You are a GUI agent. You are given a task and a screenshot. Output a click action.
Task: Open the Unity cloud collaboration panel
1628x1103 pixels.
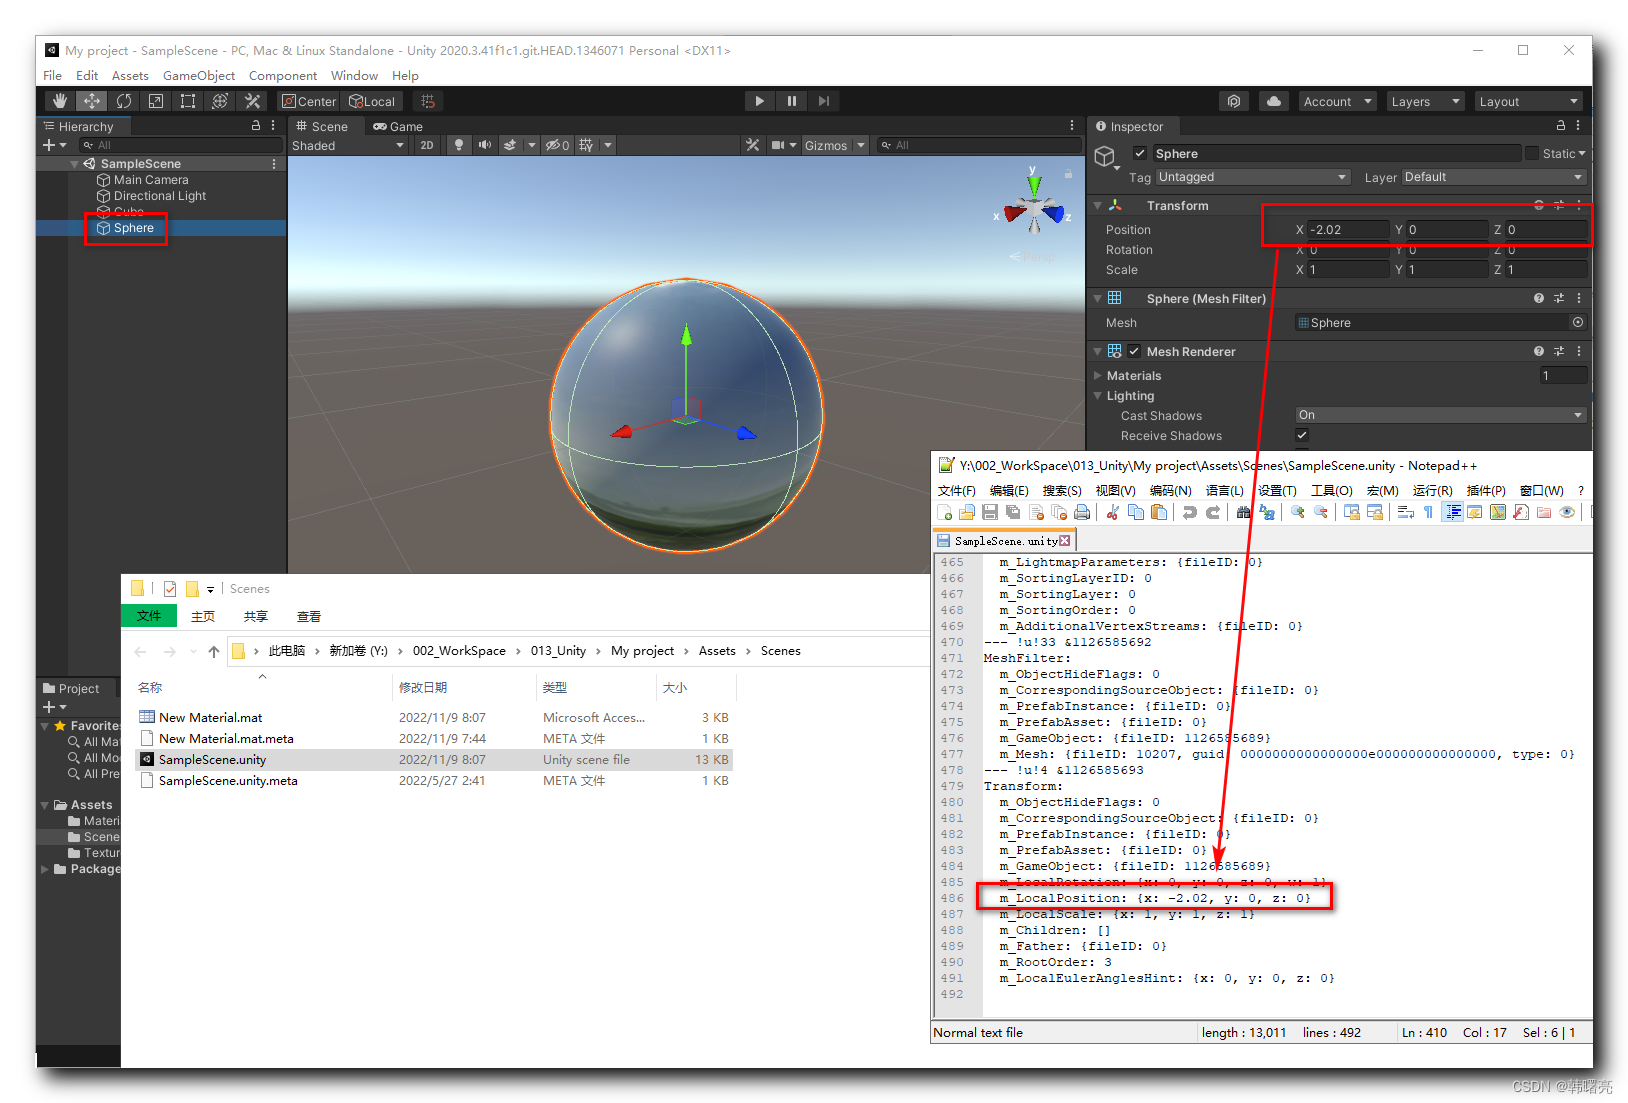[1272, 100]
